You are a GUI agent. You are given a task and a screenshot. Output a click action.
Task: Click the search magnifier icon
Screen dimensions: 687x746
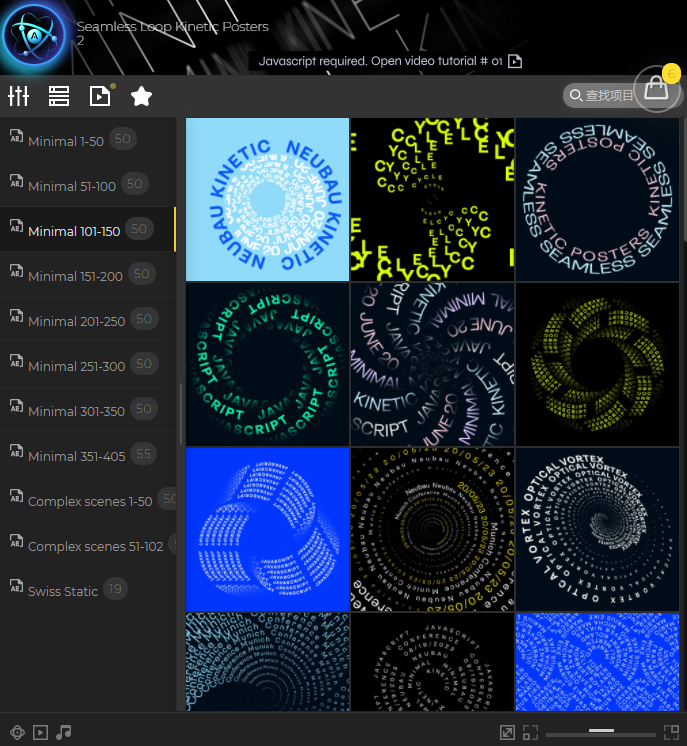[576, 96]
